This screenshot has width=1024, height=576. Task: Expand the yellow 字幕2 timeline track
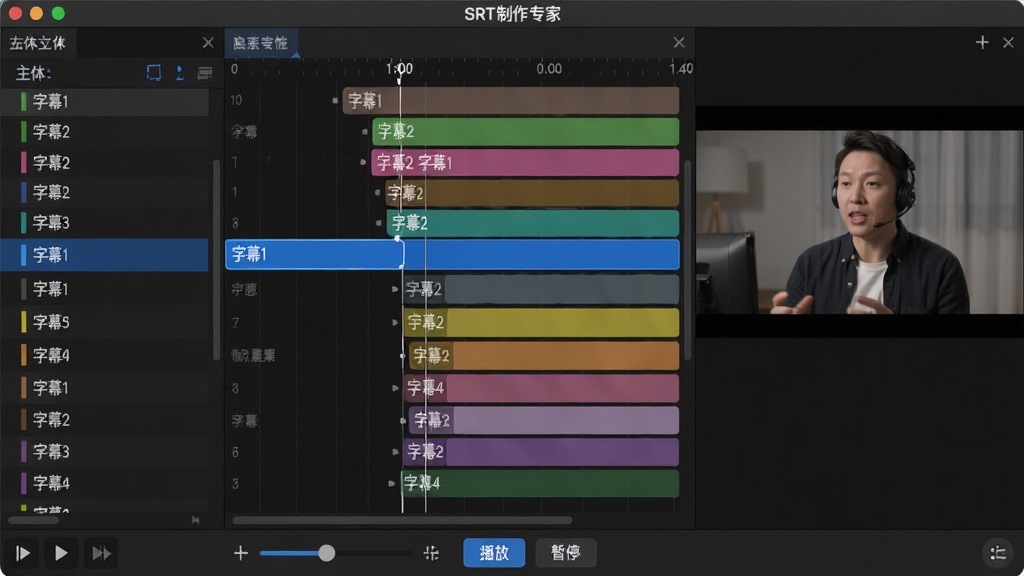(394, 322)
